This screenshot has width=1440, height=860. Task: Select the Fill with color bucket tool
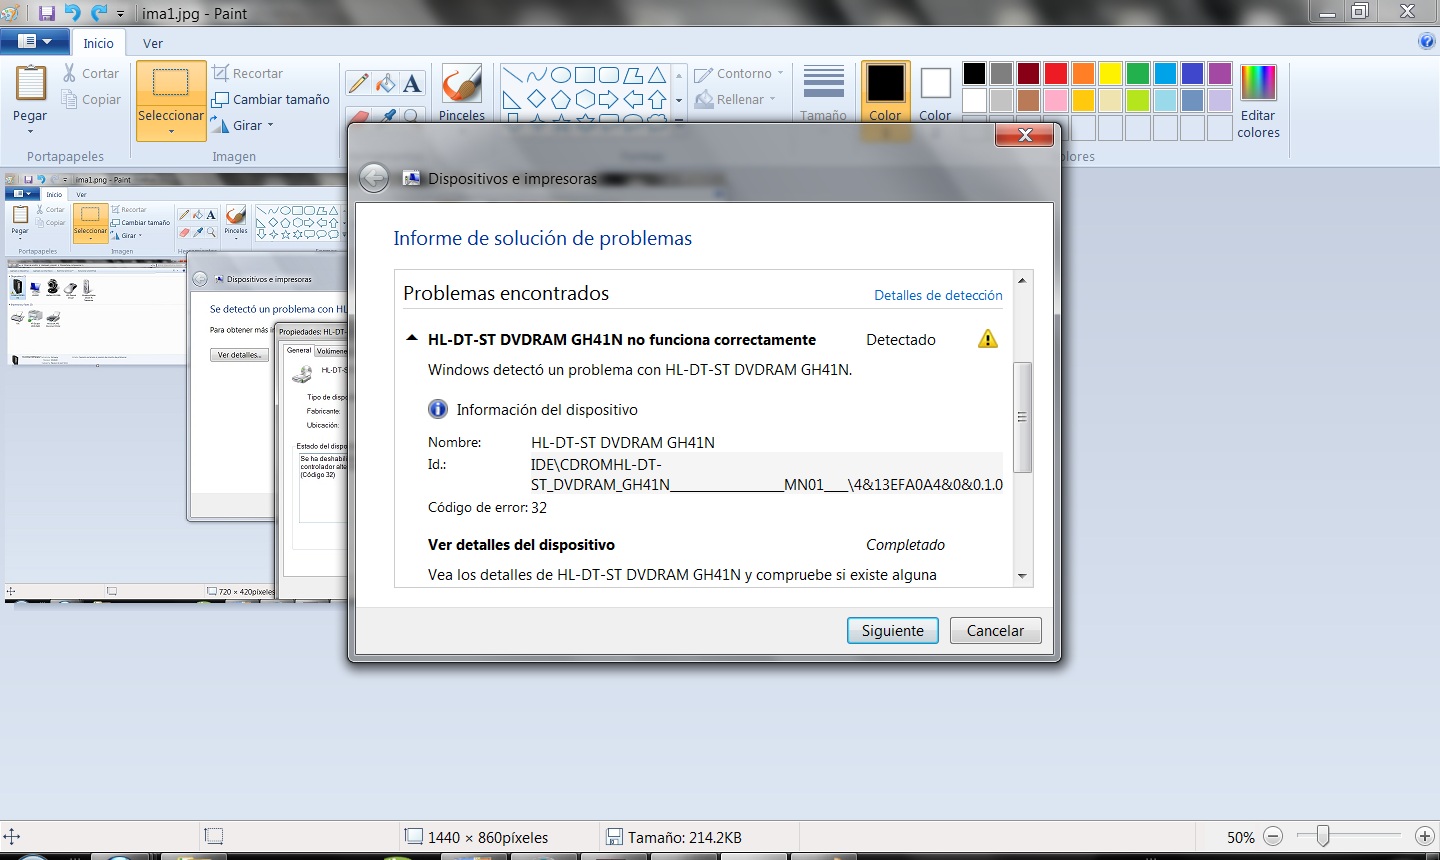click(x=385, y=83)
